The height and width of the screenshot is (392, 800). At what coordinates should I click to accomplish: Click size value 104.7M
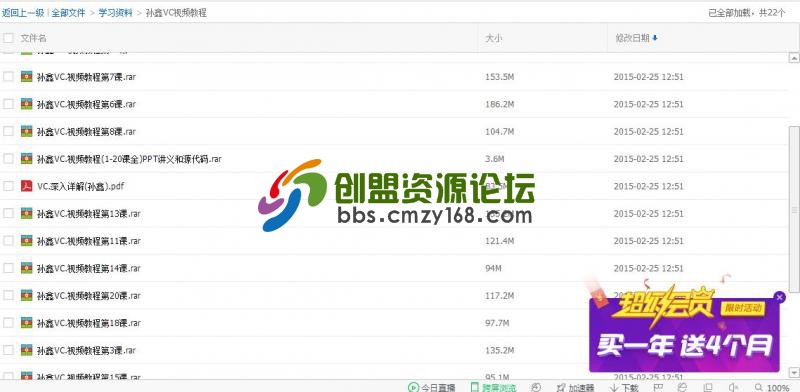coord(499,132)
